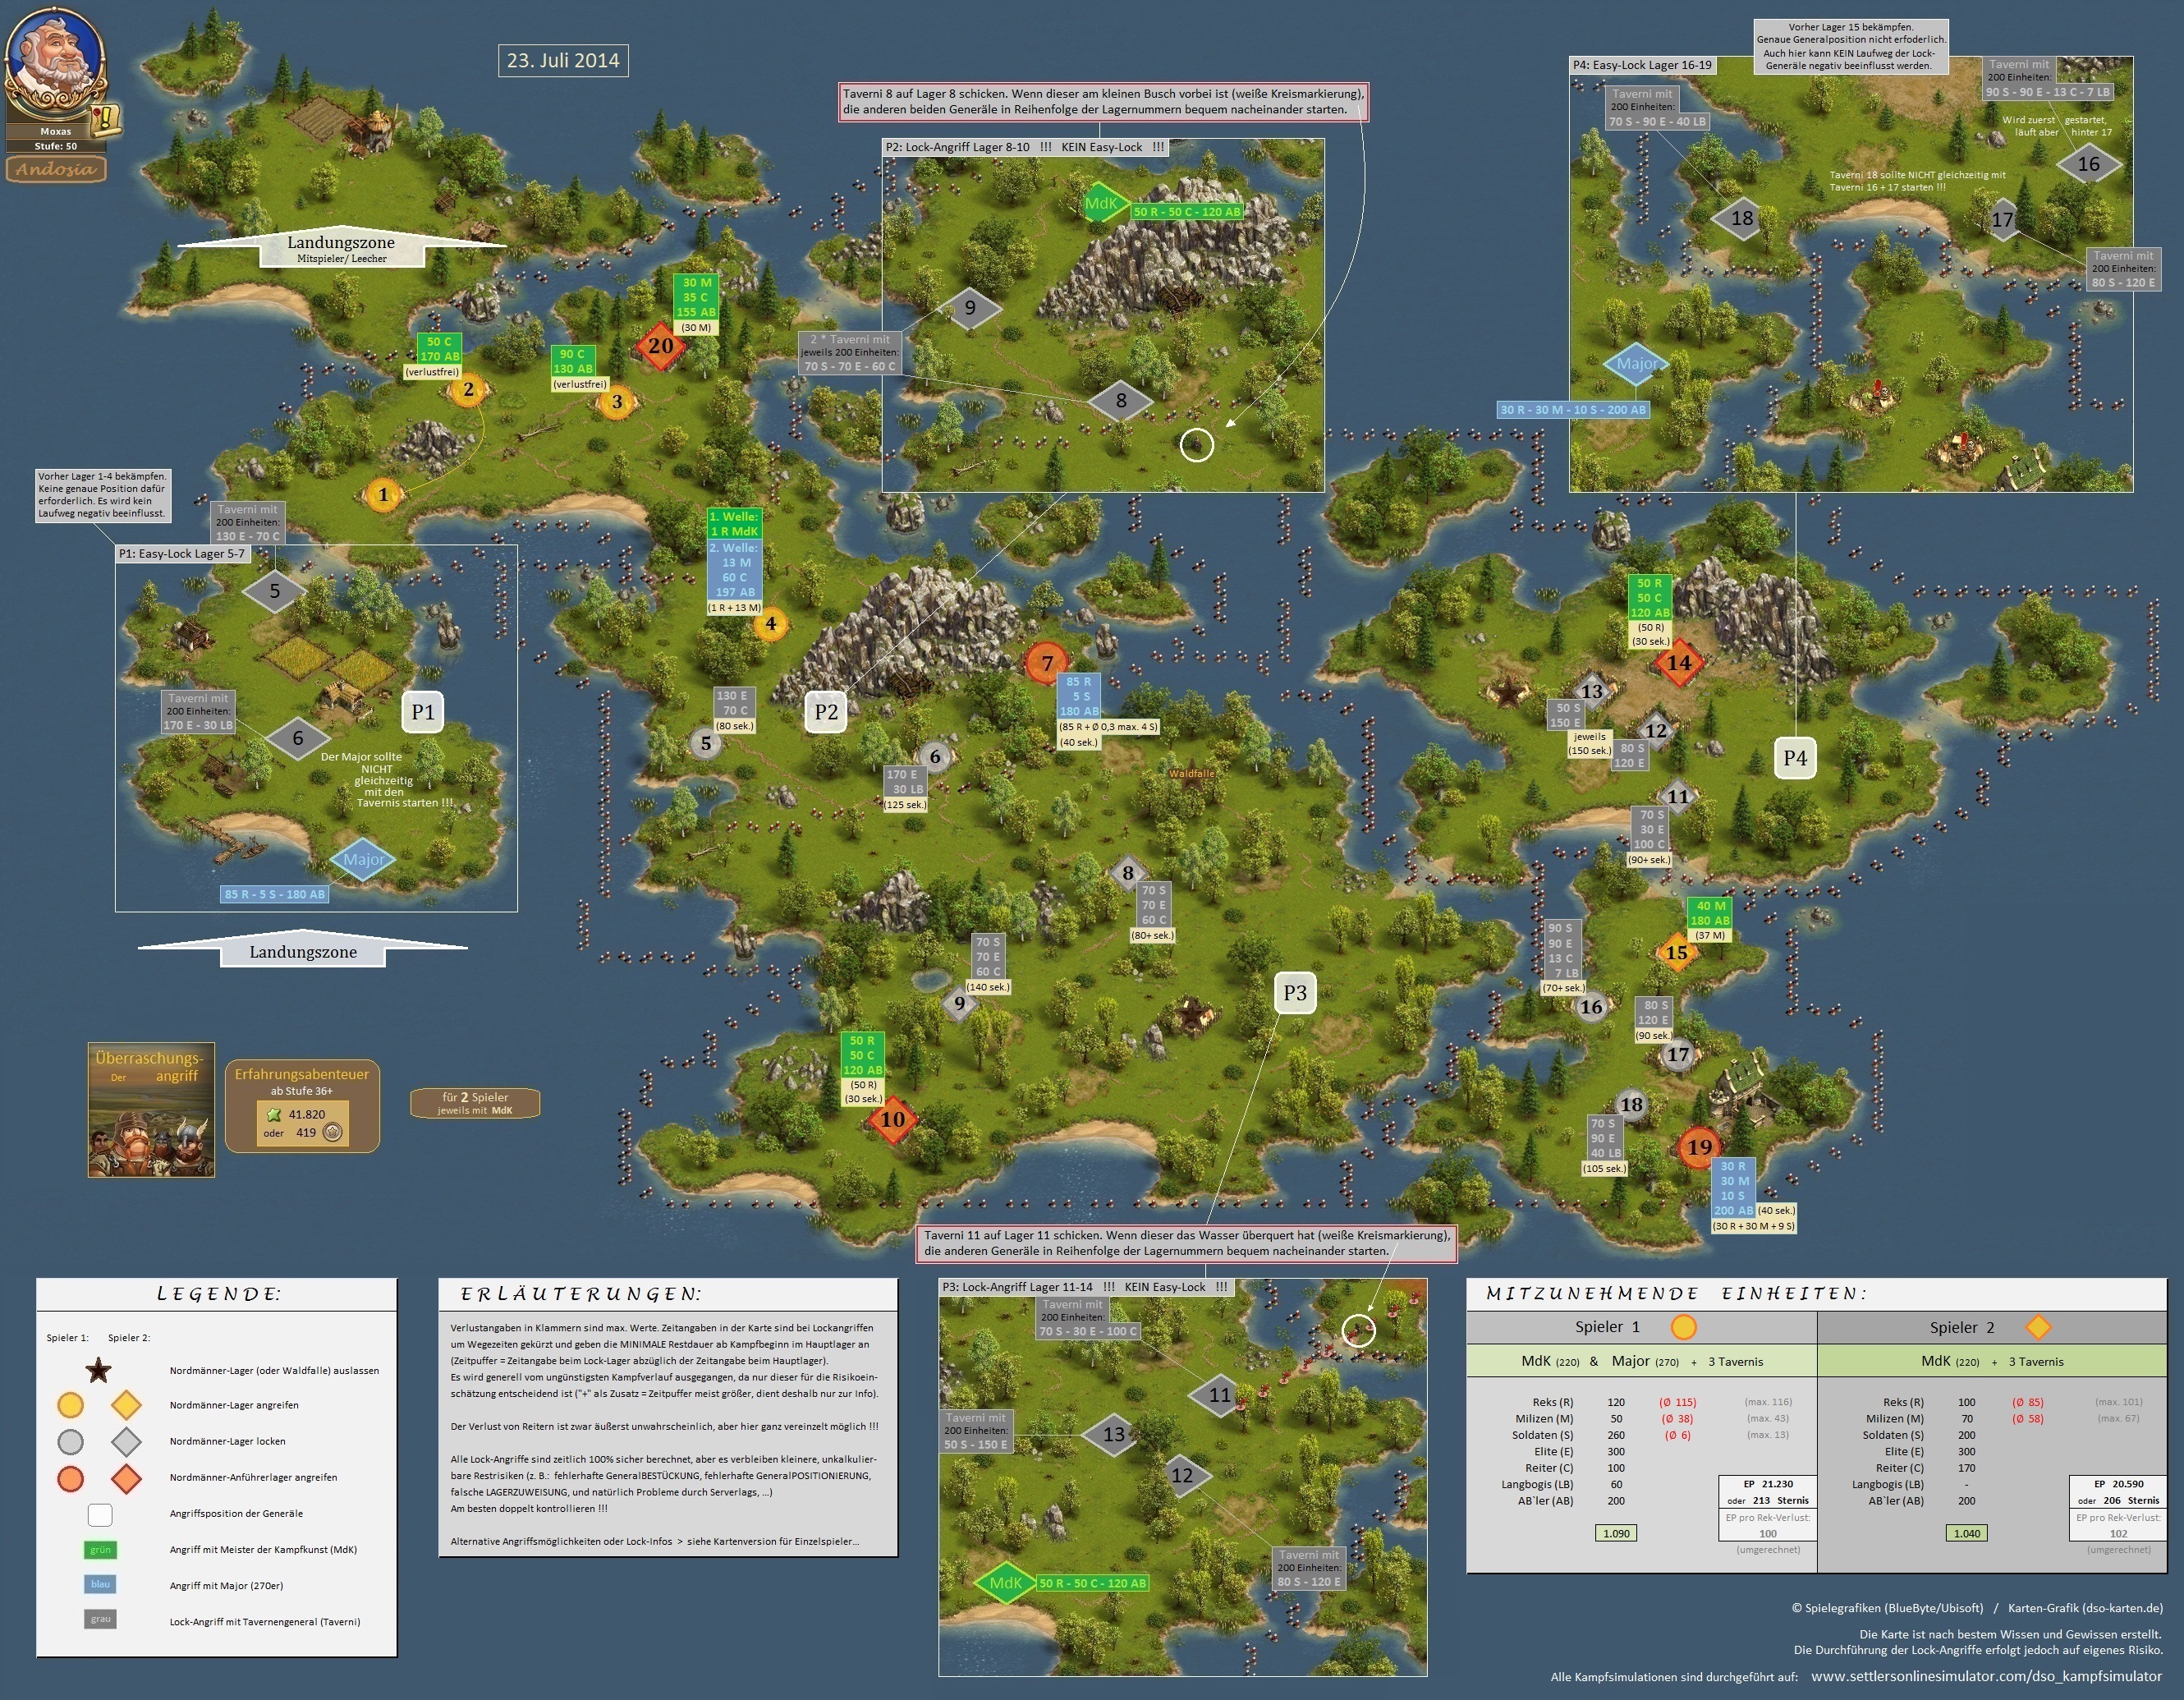Click red circle leader camp 7
This screenshot has width=2184, height=1700.
pyautogui.click(x=1047, y=662)
